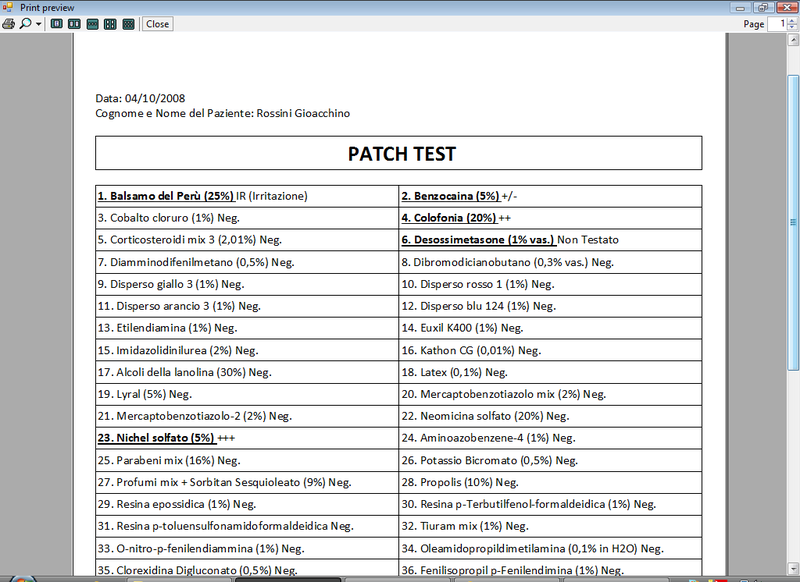The width and height of the screenshot is (800, 582).
Task: Click the '34. Oleamidopropildimetilamina' cell
Action: [551, 549]
